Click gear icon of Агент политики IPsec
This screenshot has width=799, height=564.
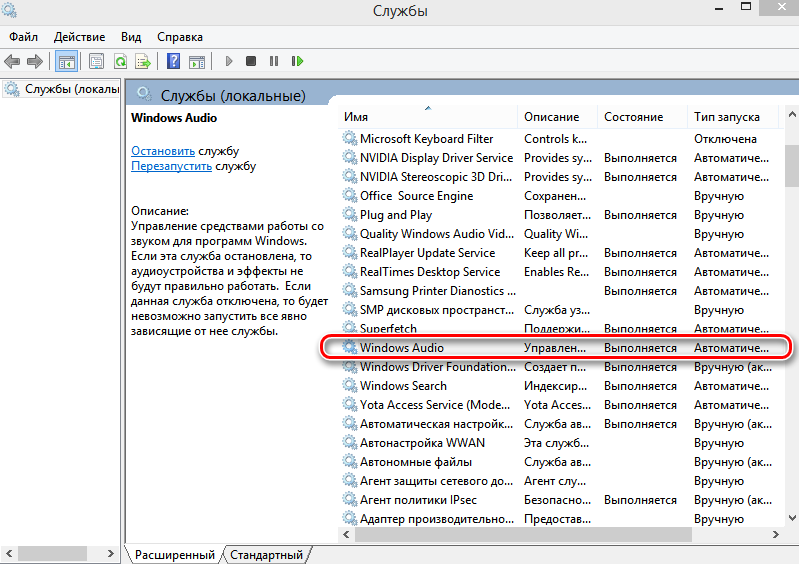point(350,500)
